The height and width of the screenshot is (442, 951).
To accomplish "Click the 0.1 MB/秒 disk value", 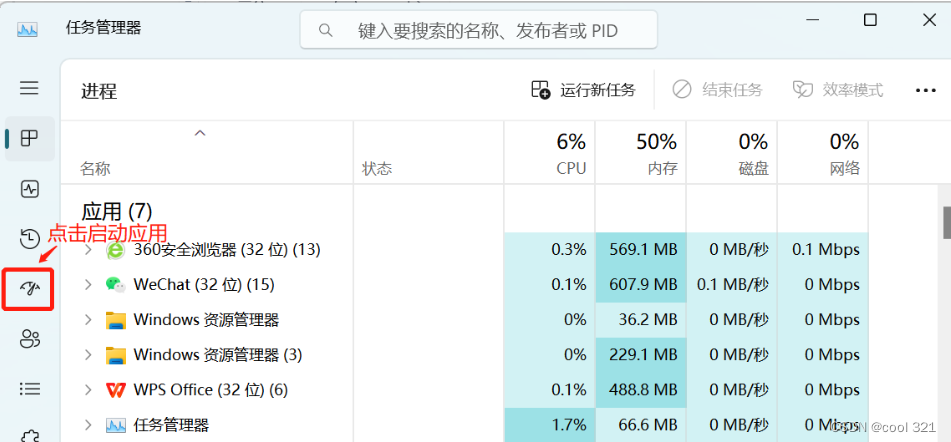I will coord(733,284).
